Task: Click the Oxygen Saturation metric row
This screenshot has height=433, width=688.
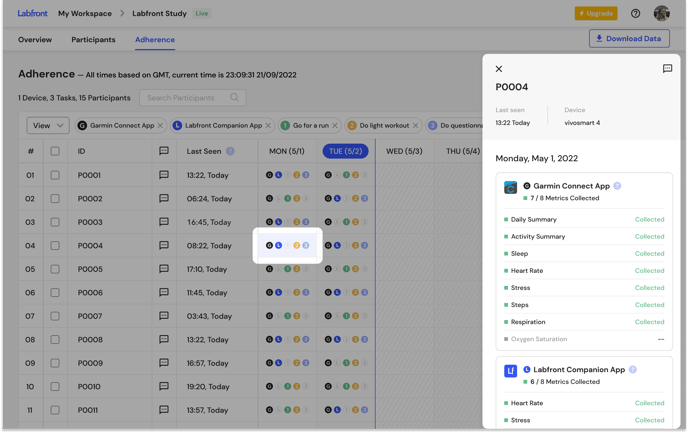Action: pos(584,339)
